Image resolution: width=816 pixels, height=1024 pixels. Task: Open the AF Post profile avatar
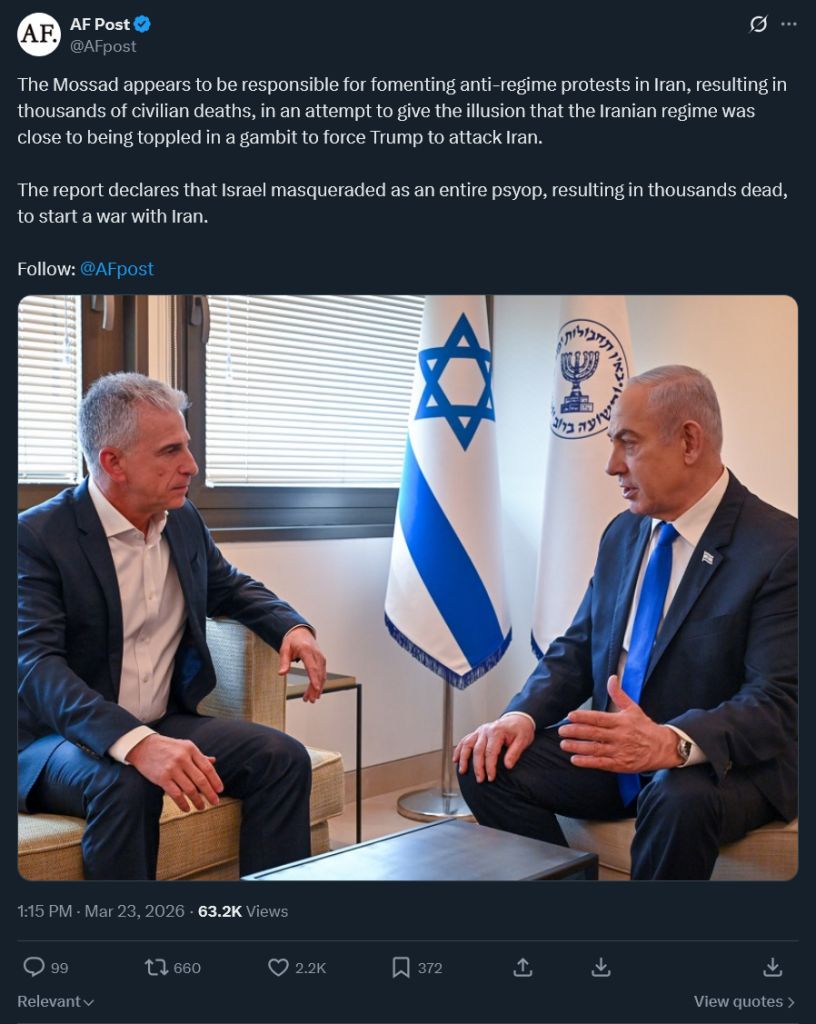[x=39, y=34]
